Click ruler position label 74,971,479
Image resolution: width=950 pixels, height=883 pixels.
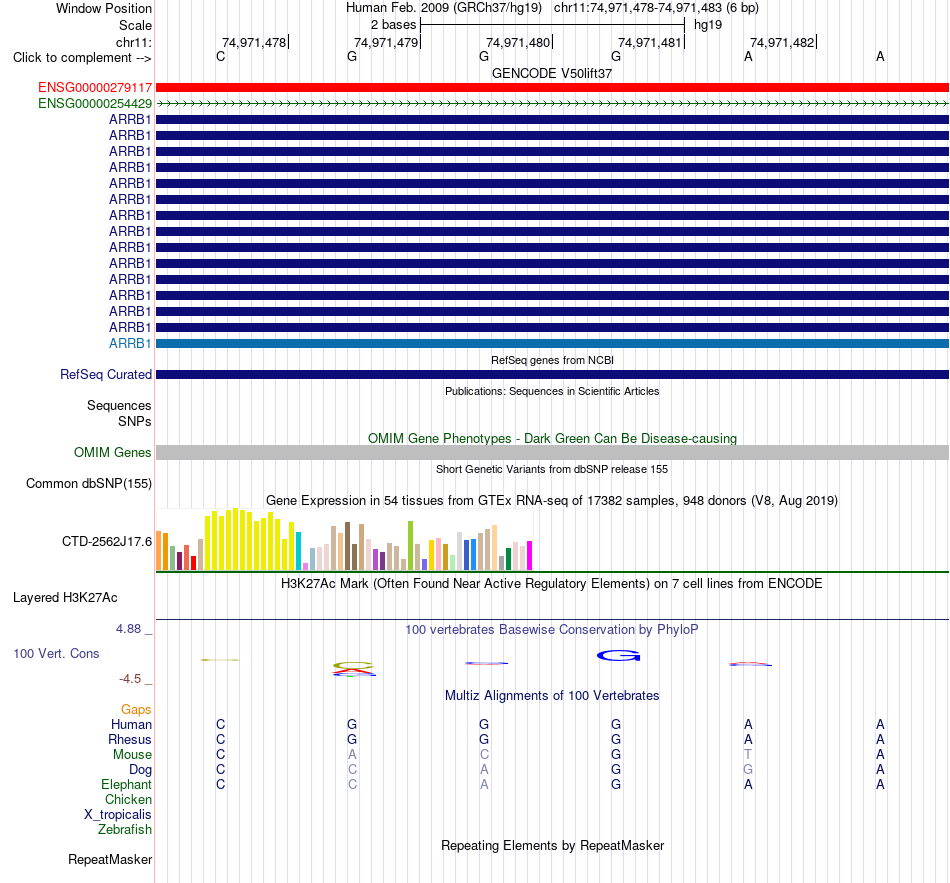click(x=386, y=42)
